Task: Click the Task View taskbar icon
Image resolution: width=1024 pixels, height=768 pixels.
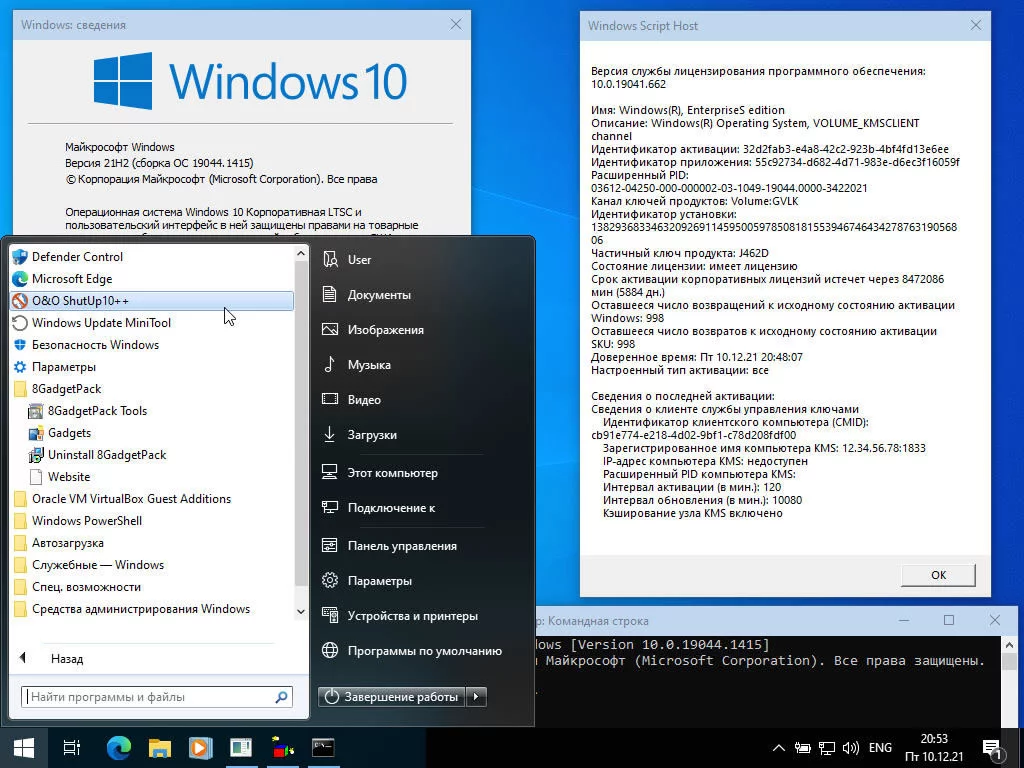Action: coord(72,747)
